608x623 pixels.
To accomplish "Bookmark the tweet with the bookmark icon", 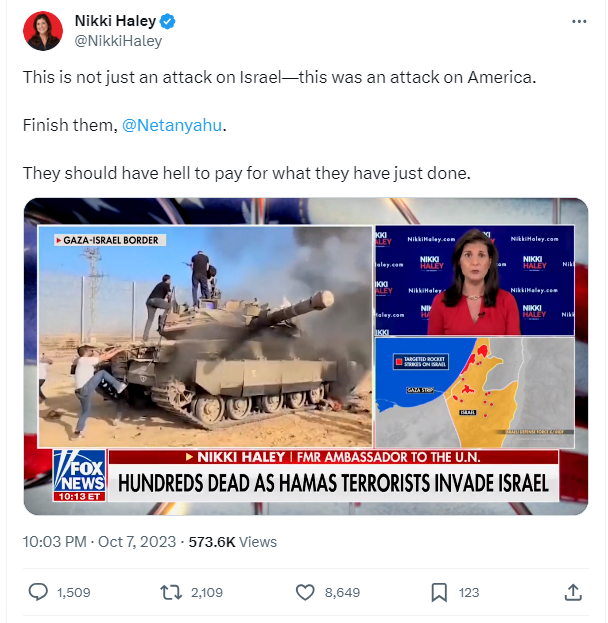I will [x=439, y=592].
